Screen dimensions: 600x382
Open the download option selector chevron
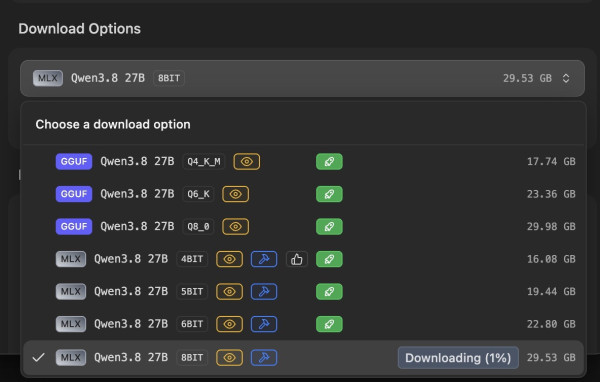coord(566,78)
